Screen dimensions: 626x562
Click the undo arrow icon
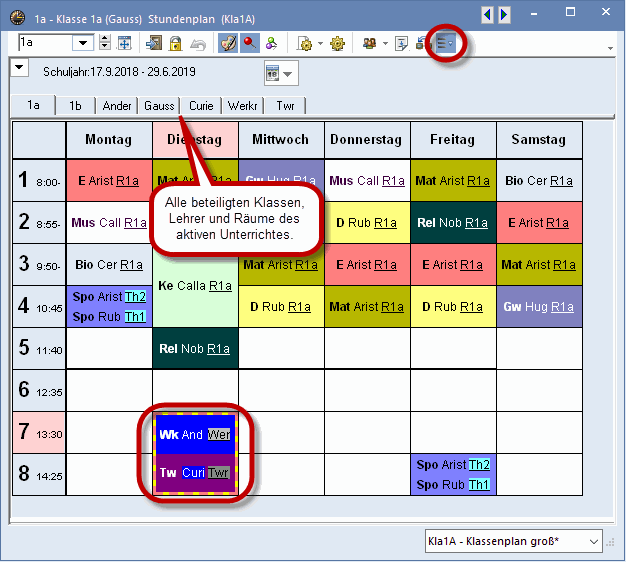198,44
